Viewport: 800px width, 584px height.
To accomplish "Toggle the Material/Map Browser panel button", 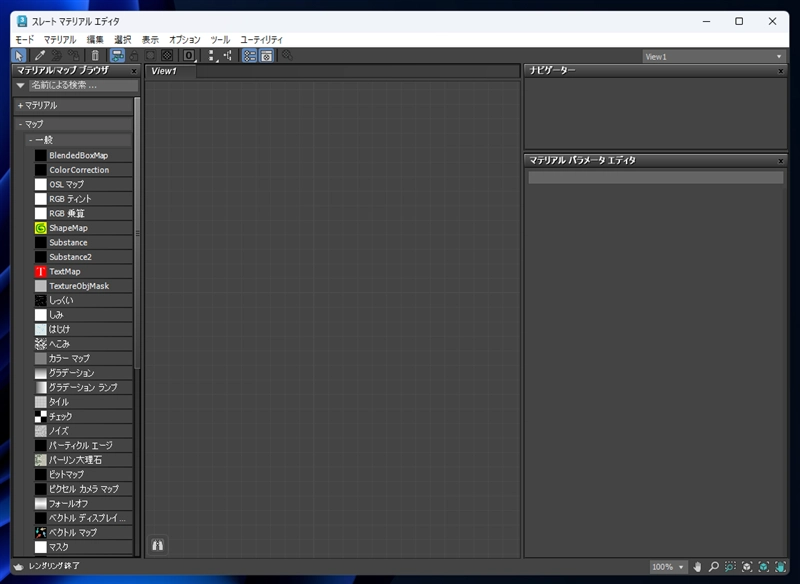I will coord(249,56).
